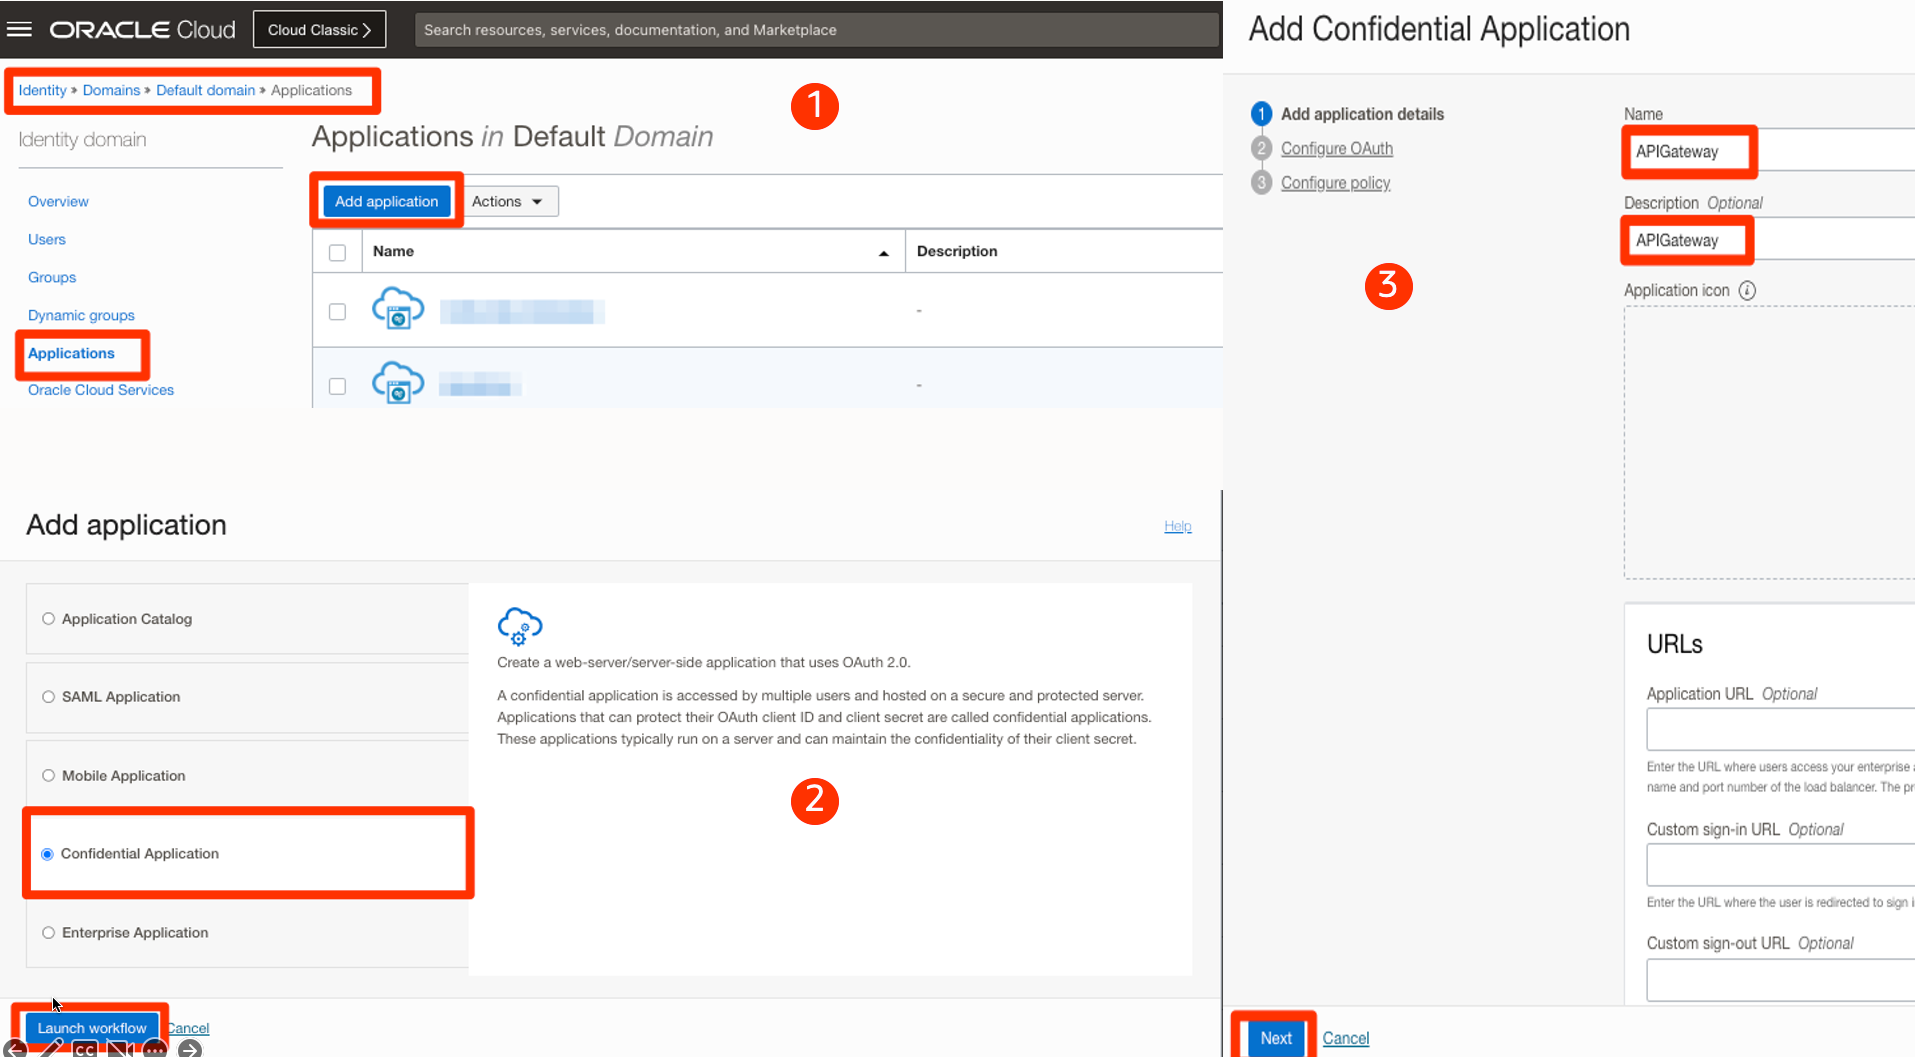Click the Application icon info tooltip
1915x1057 pixels.
[1747, 290]
